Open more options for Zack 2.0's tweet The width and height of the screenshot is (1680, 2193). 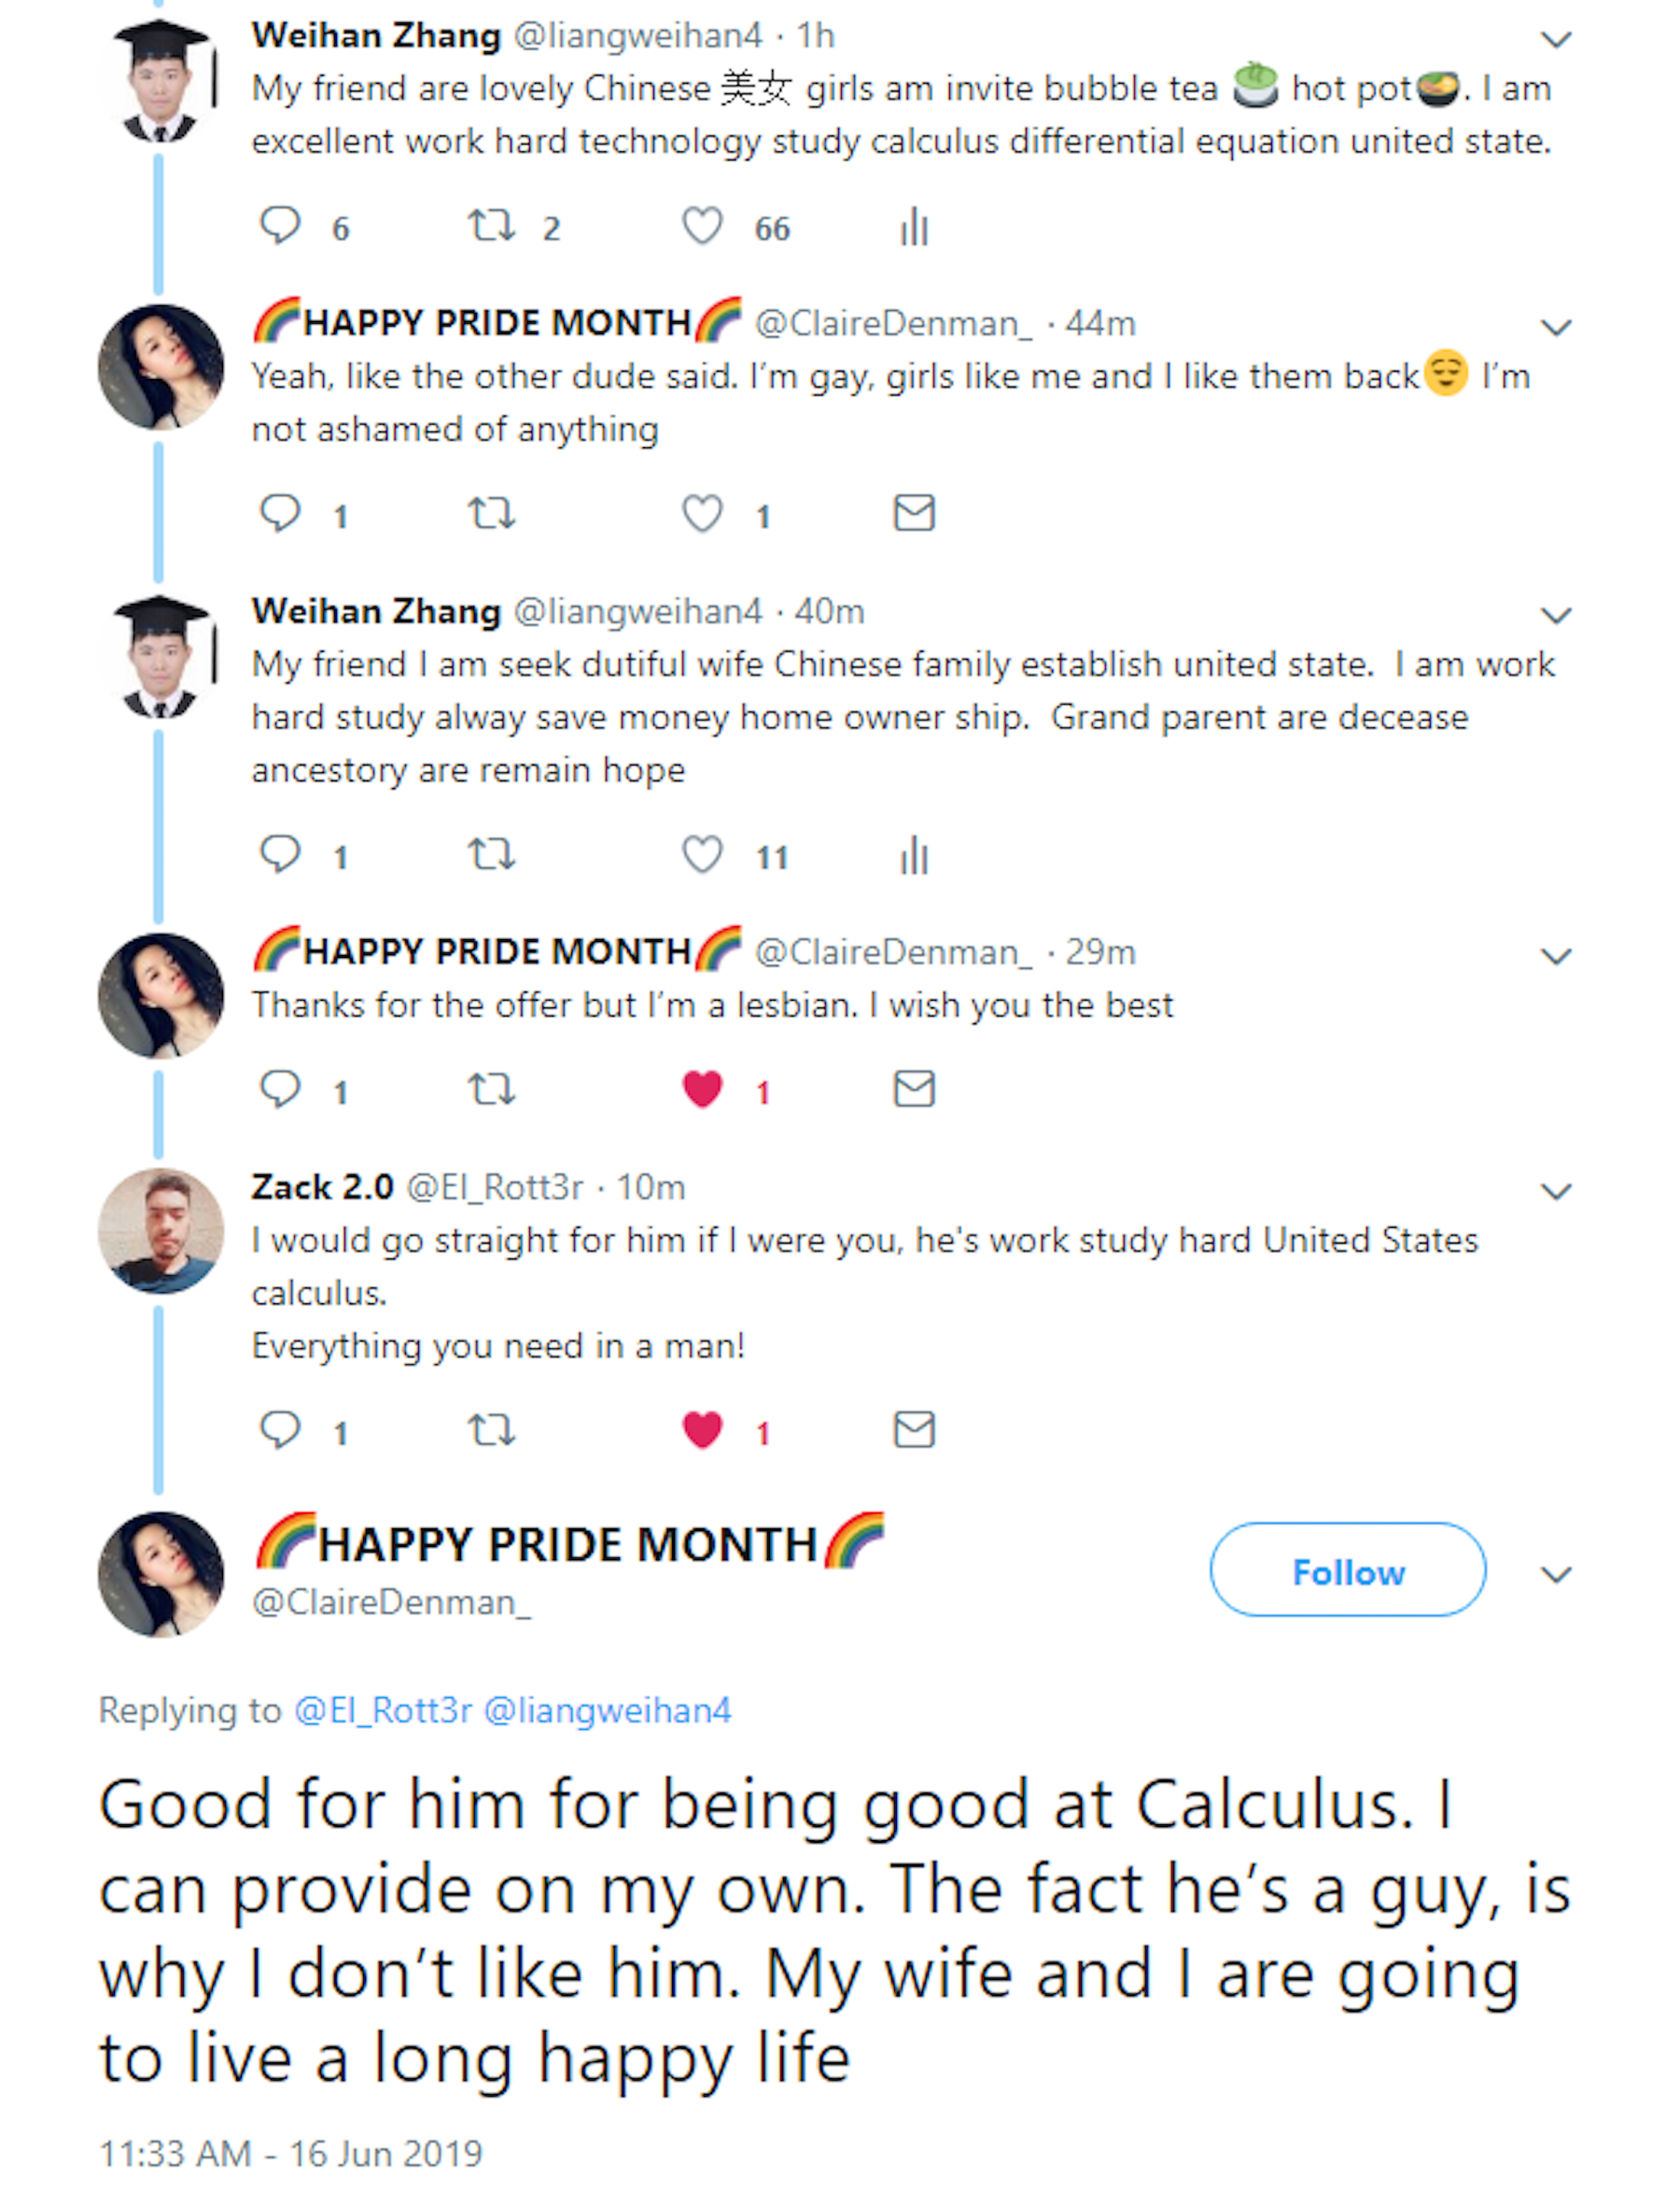[x=1555, y=1191]
